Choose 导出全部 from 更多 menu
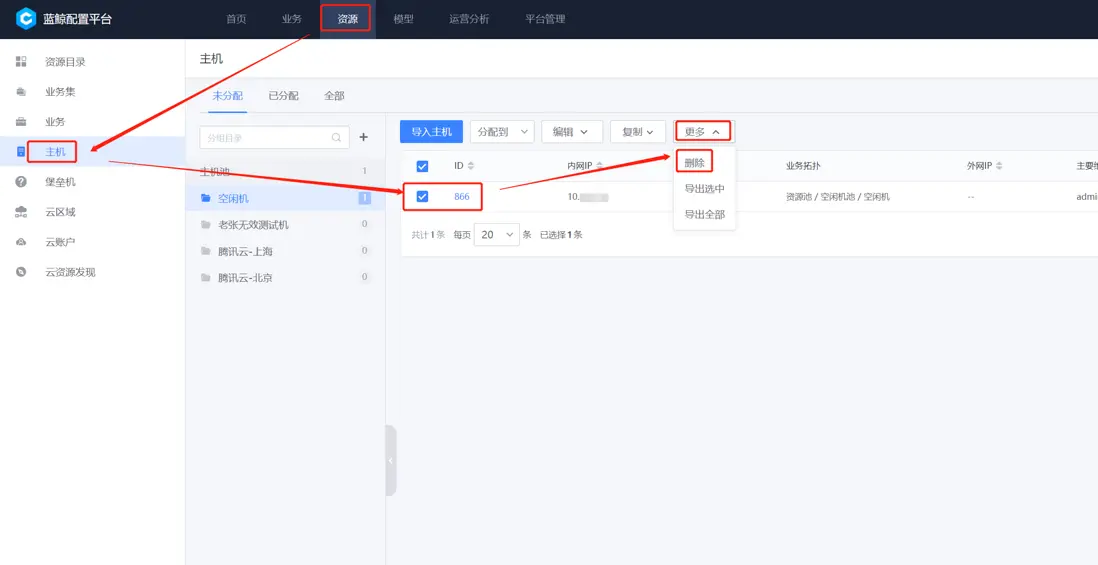The width and height of the screenshot is (1098, 565). click(x=704, y=215)
